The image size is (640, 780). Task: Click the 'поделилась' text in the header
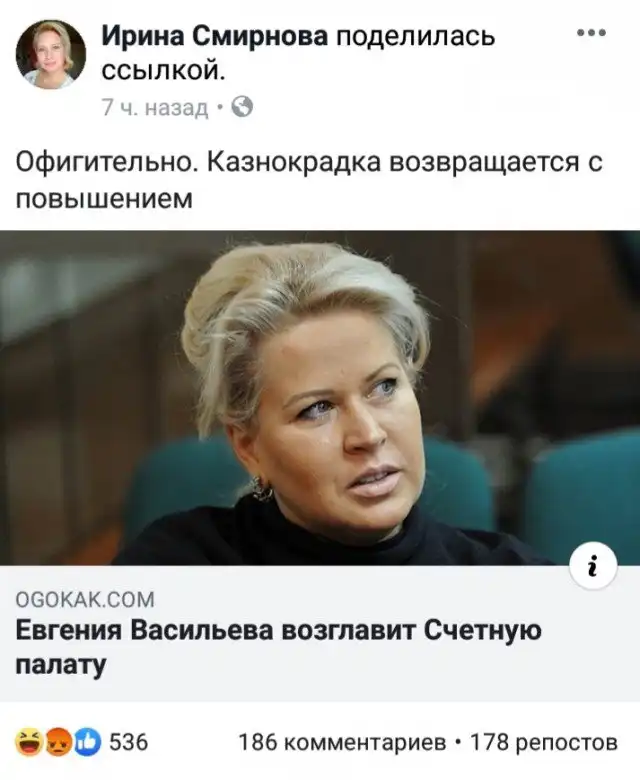415,37
